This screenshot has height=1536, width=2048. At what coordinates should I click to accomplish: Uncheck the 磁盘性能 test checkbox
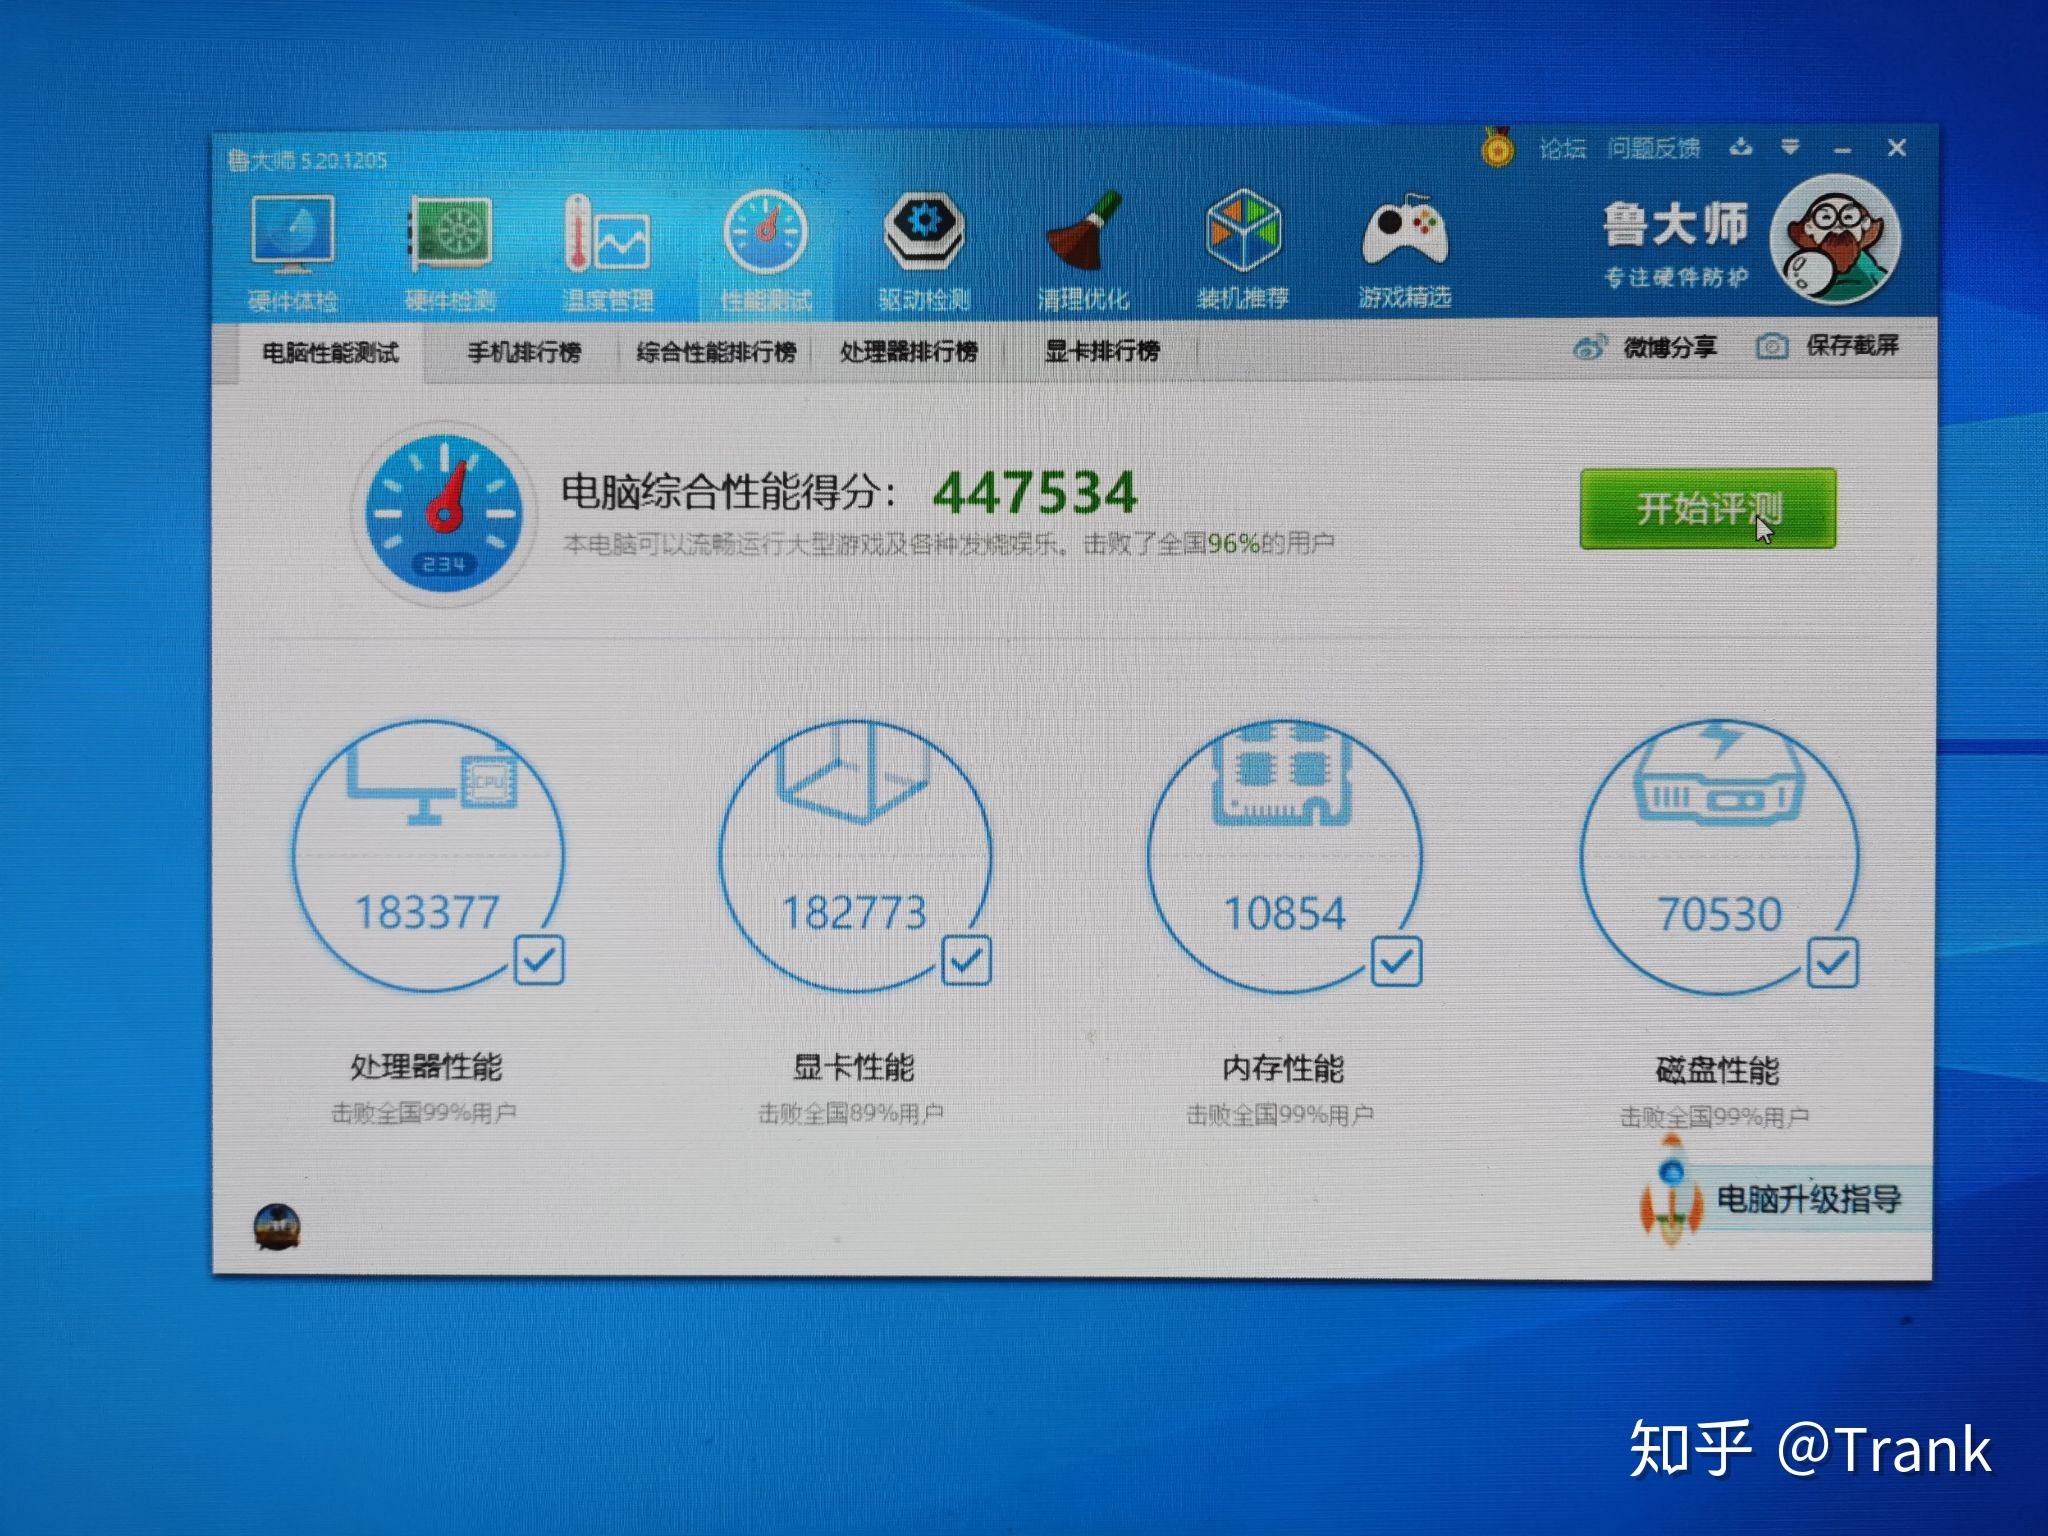1833,963
